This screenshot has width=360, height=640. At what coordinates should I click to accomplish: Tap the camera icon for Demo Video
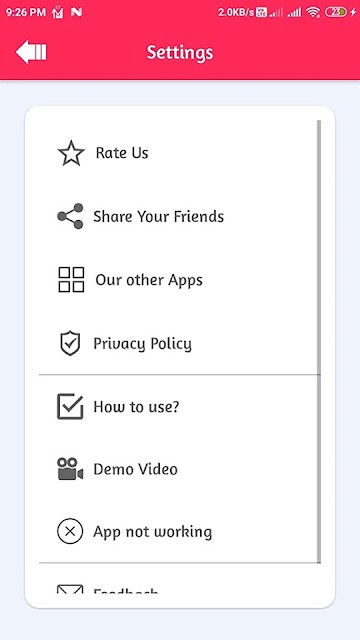(70, 469)
